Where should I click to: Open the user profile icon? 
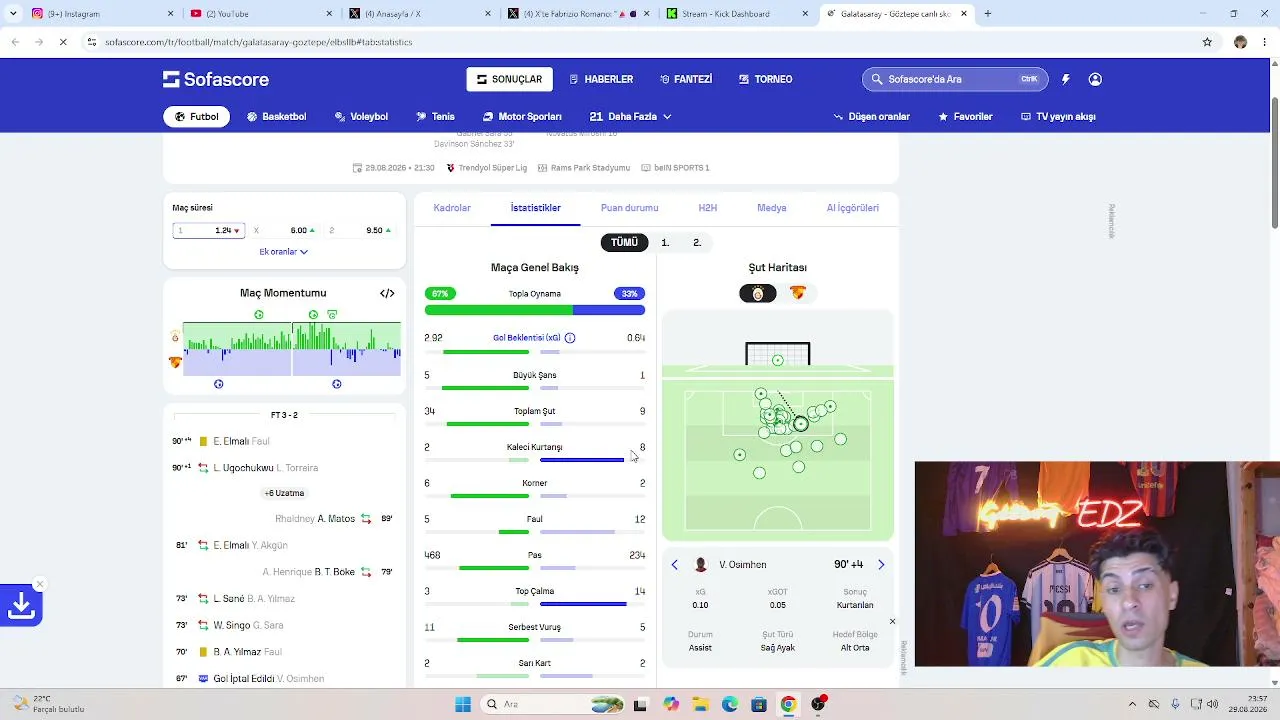click(1095, 79)
